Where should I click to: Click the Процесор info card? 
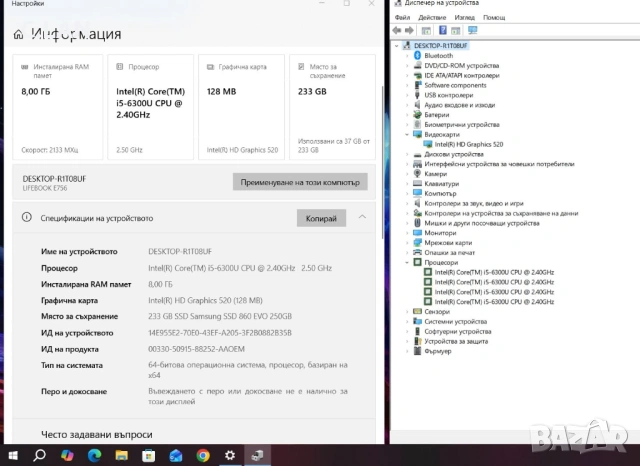(x=151, y=107)
